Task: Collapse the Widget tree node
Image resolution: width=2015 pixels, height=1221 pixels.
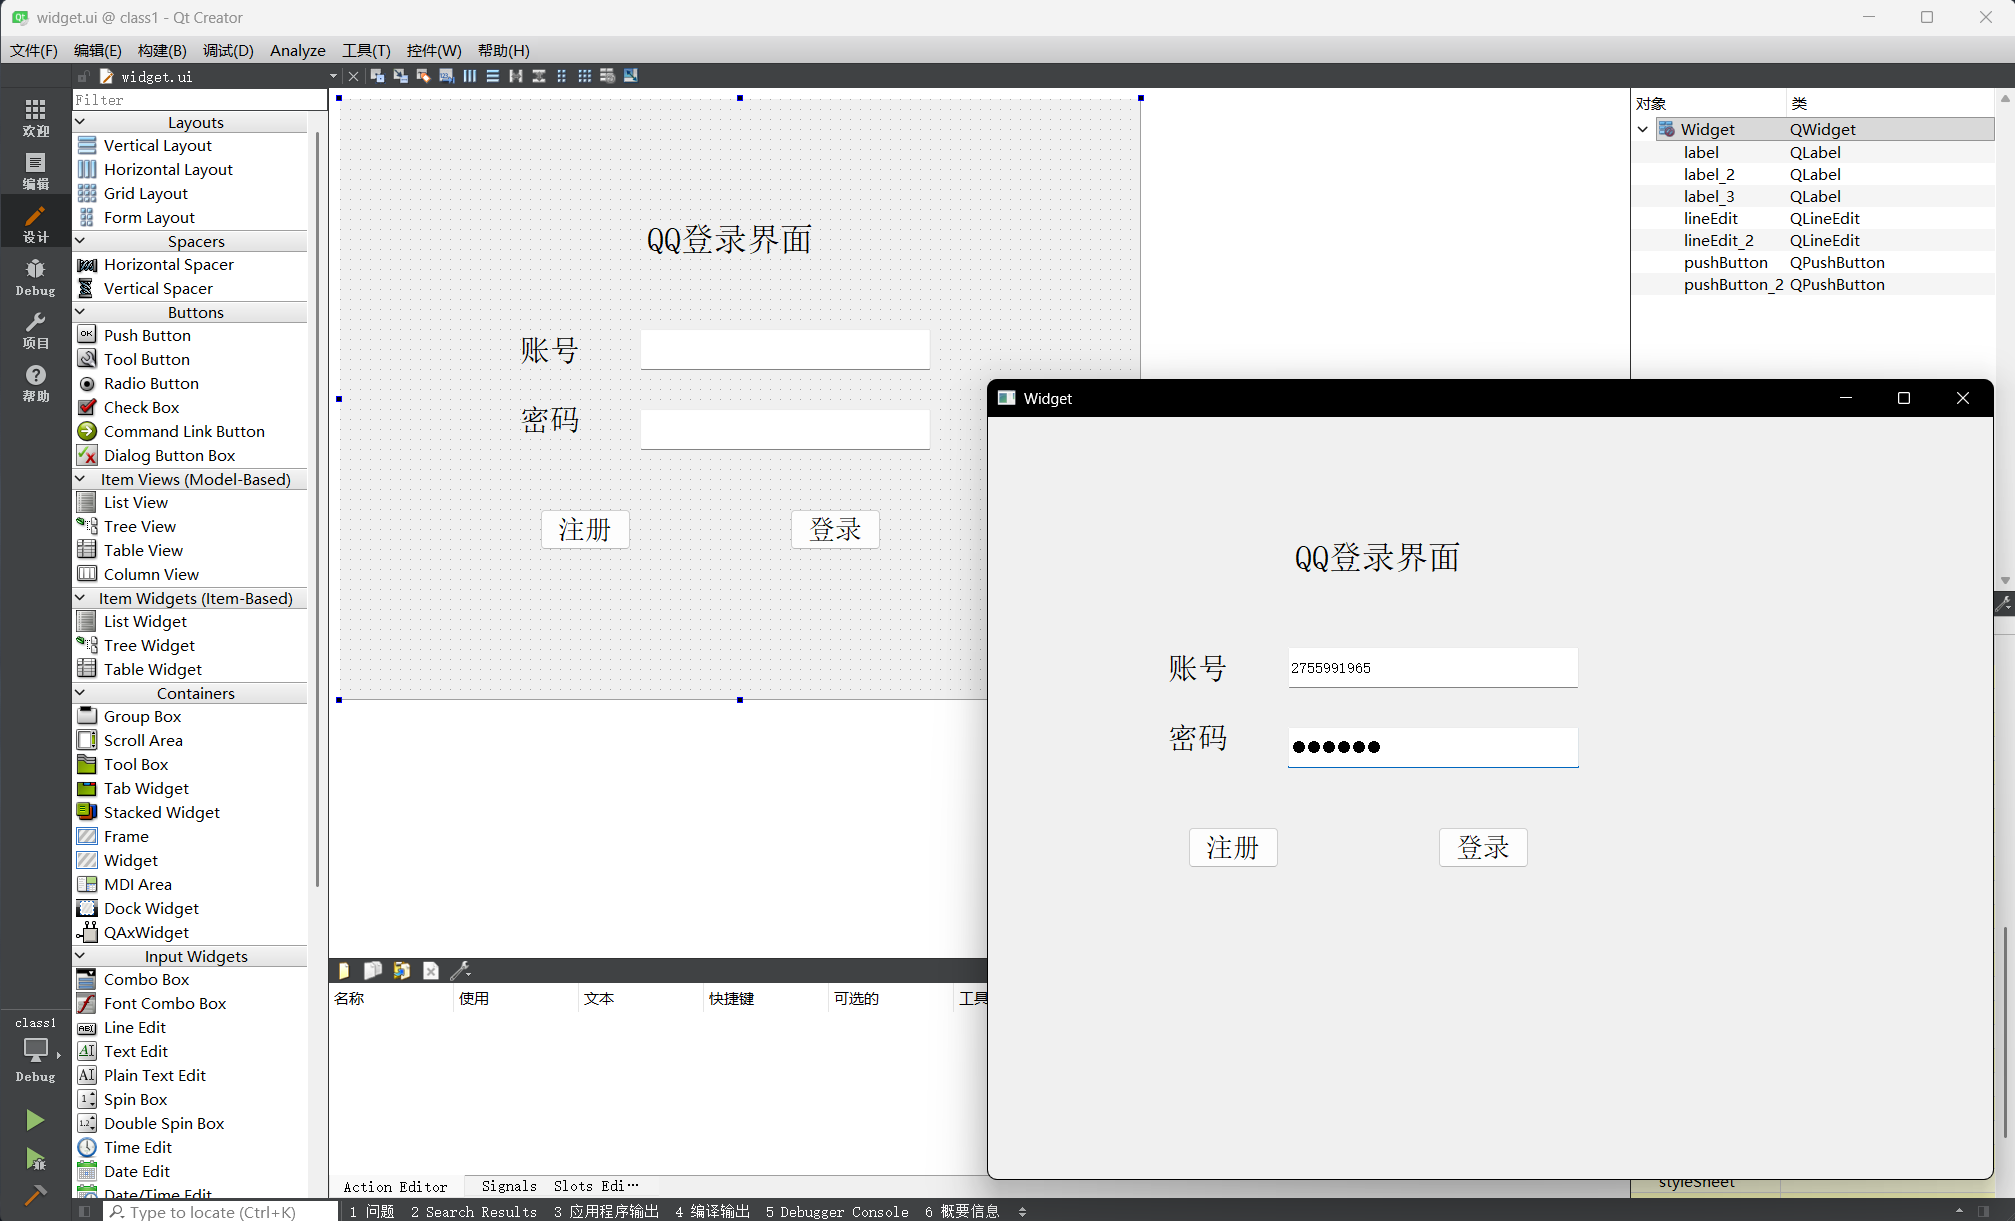Action: coord(1642,130)
